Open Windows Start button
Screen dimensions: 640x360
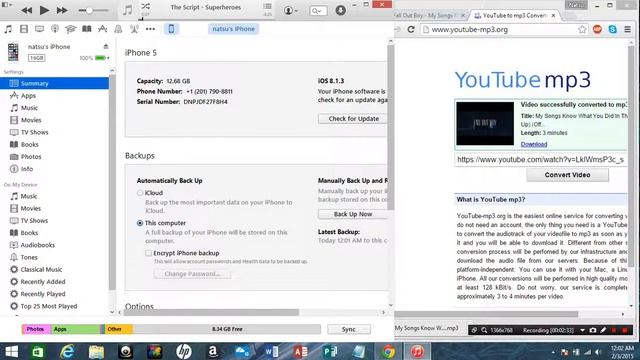[x=11, y=351]
